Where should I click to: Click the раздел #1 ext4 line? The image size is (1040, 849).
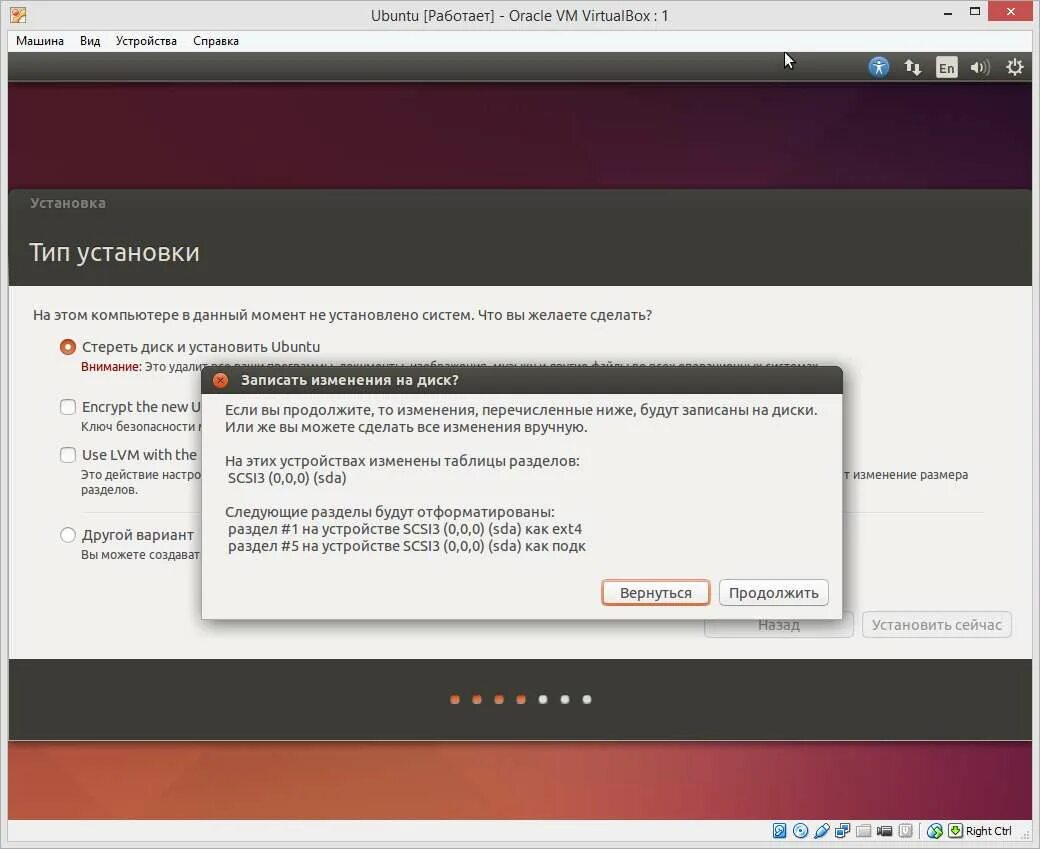(x=405, y=529)
